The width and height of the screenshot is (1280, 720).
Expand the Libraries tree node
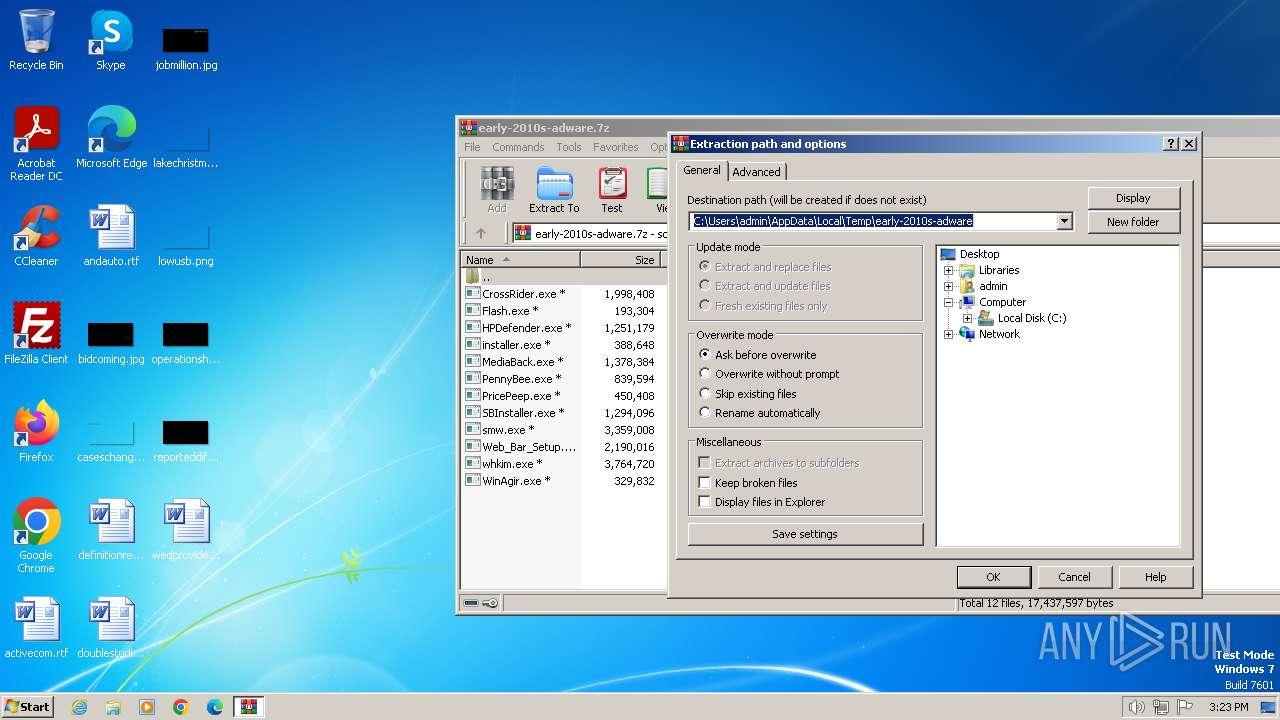tap(948, 270)
